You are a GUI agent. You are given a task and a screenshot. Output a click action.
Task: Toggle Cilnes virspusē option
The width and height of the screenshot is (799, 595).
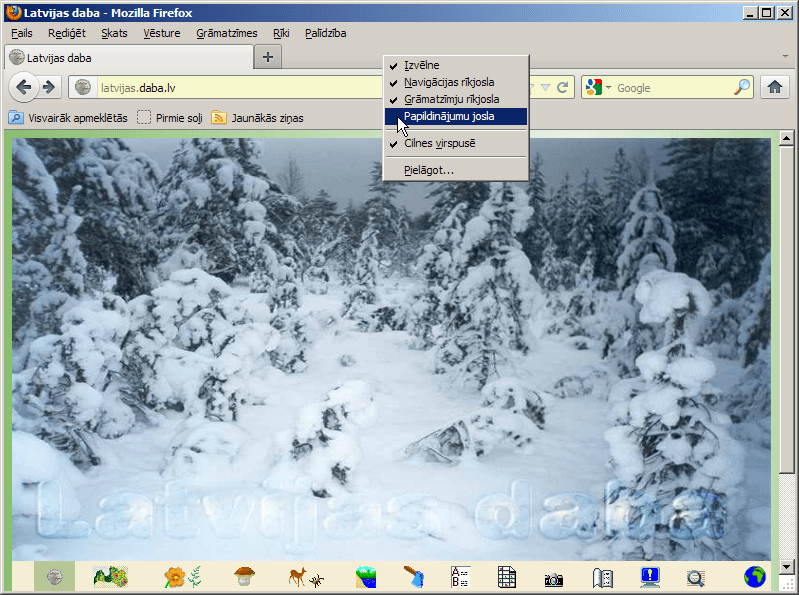456,143
